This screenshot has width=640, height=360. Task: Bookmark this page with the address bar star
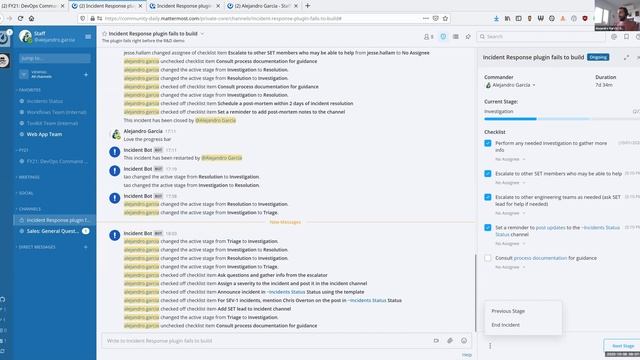point(445,18)
